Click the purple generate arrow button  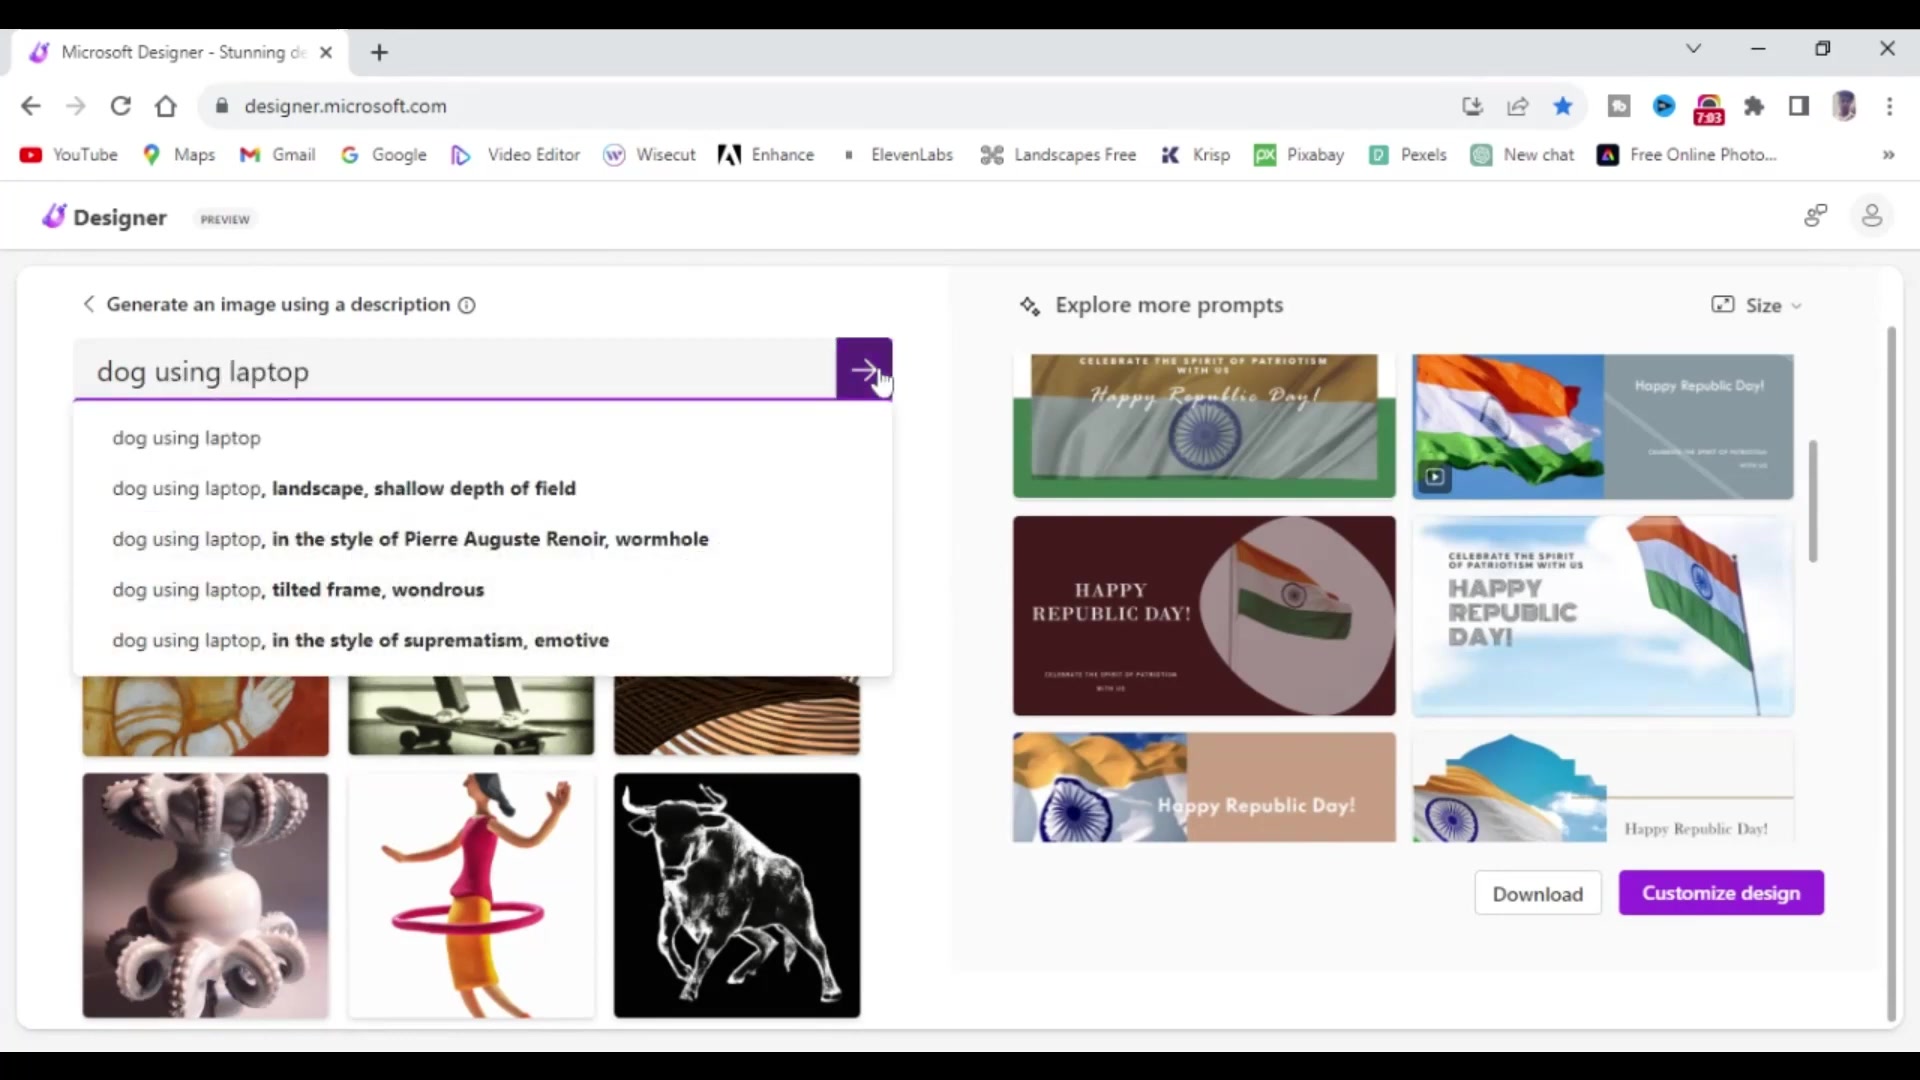click(x=864, y=370)
